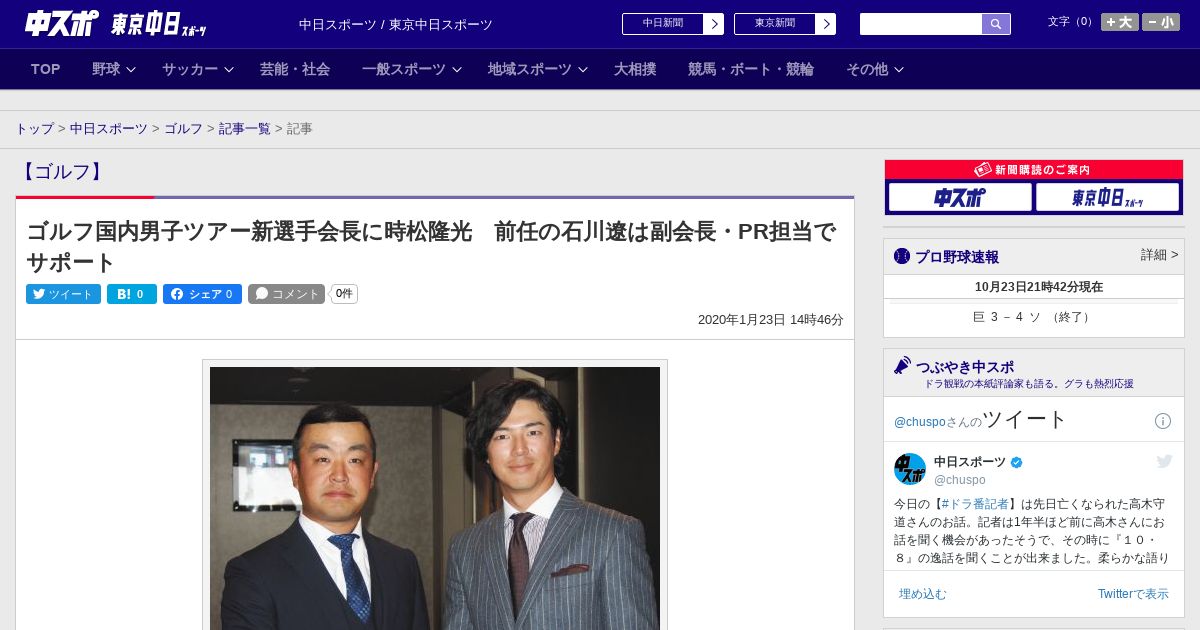
Task: Click @chuspo tweets handle link
Action: [x=919, y=422]
